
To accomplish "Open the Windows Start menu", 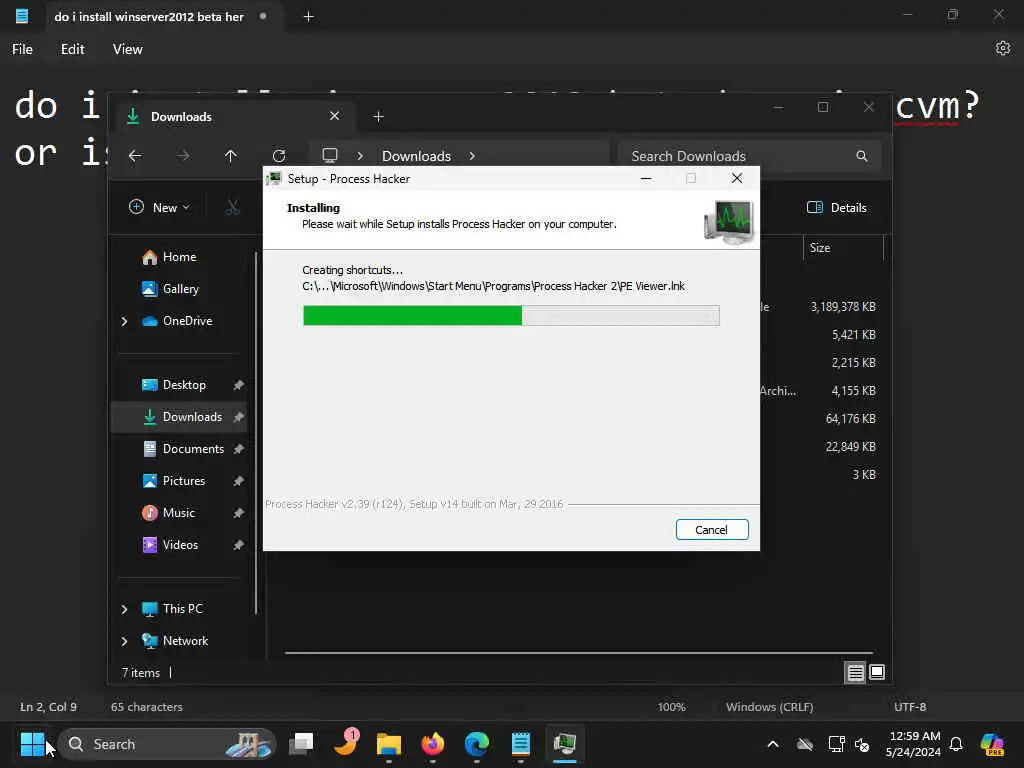I will click(32, 744).
